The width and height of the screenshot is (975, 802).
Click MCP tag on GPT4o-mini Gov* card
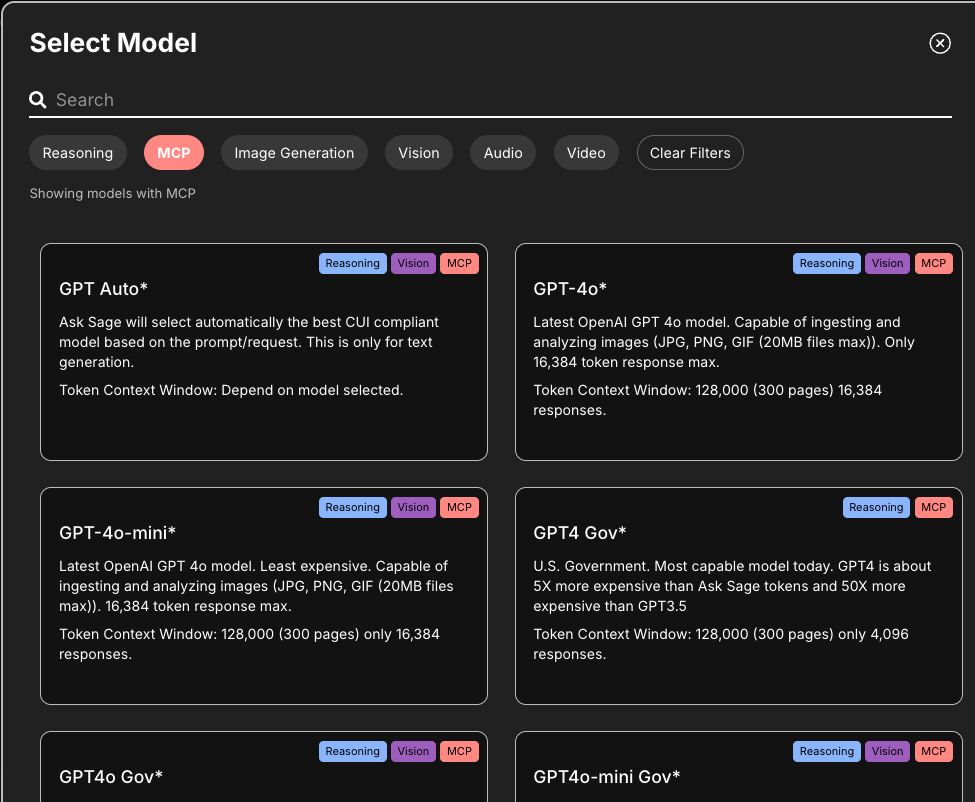point(934,752)
